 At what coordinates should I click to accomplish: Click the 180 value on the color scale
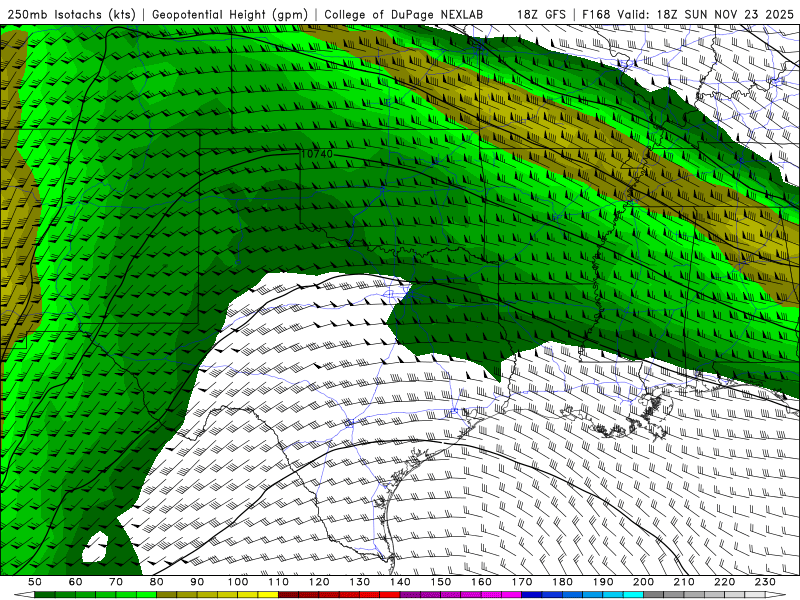click(562, 582)
